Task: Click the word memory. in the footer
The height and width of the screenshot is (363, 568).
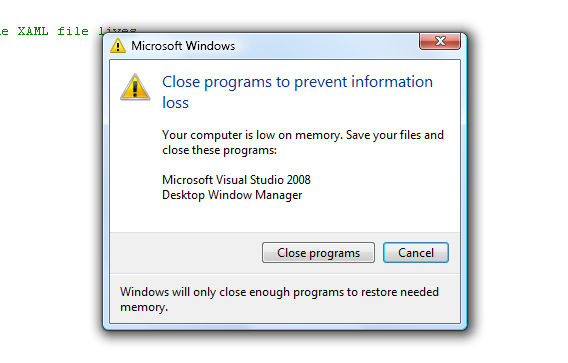Action: (x=144, y=307)
